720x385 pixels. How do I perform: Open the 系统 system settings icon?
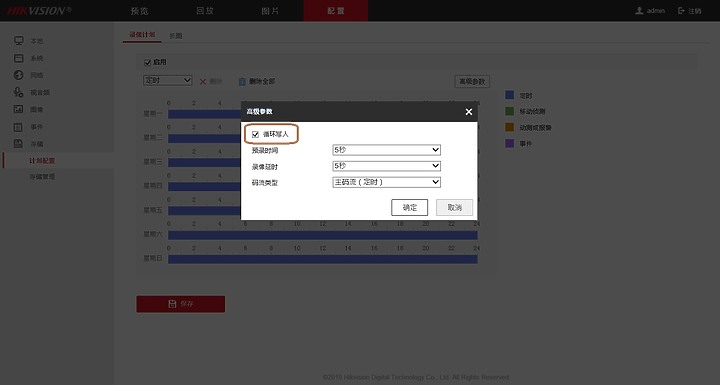(18, 58)
